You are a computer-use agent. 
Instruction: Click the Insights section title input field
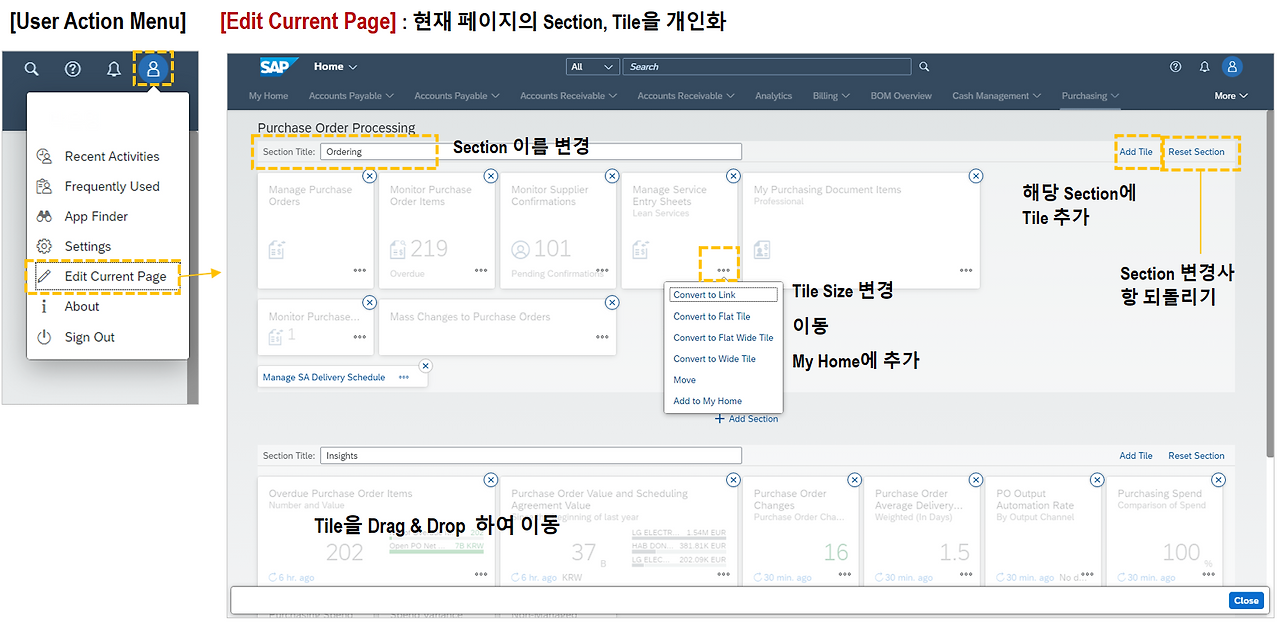pyautogui.click(x=530, y=455)
